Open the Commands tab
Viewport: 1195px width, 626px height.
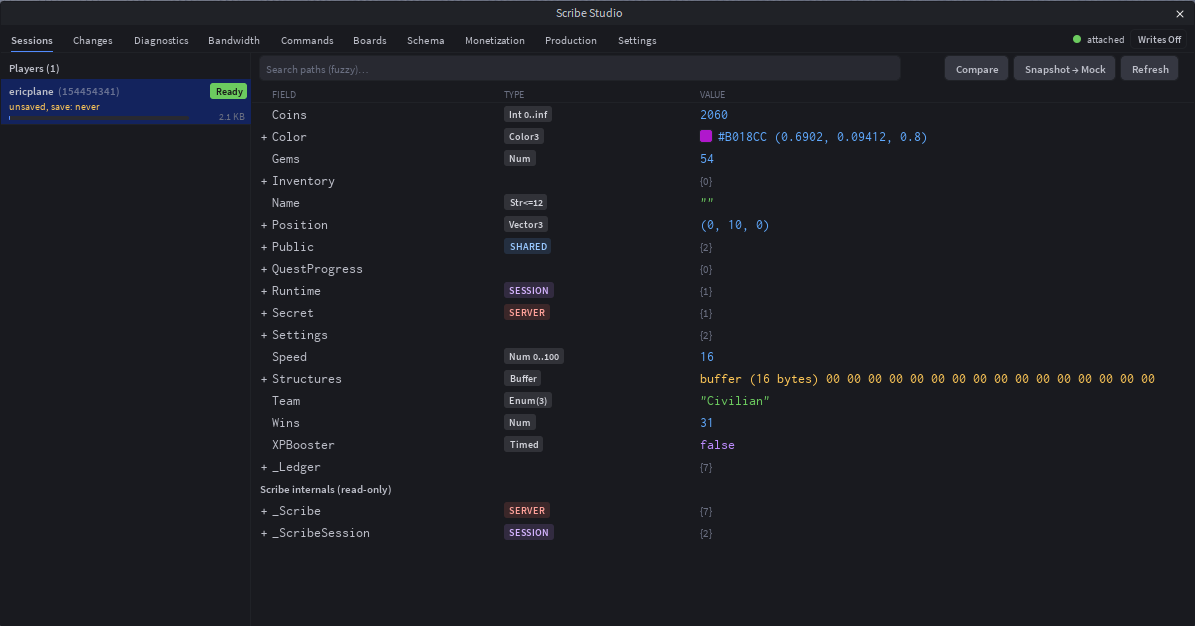307,40
